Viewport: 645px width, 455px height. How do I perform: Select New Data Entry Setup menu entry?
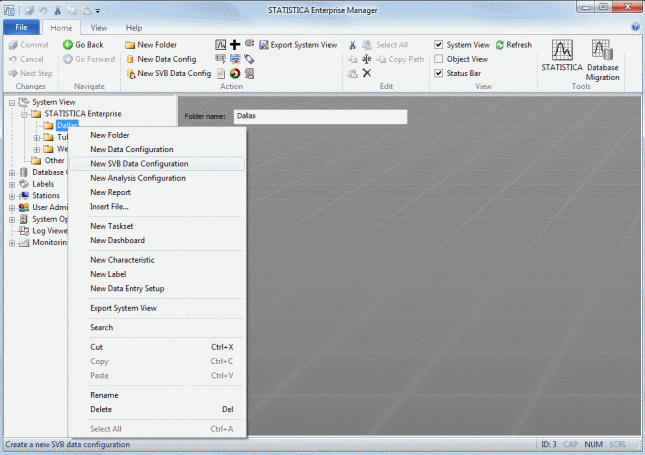[x=157, y=289]
